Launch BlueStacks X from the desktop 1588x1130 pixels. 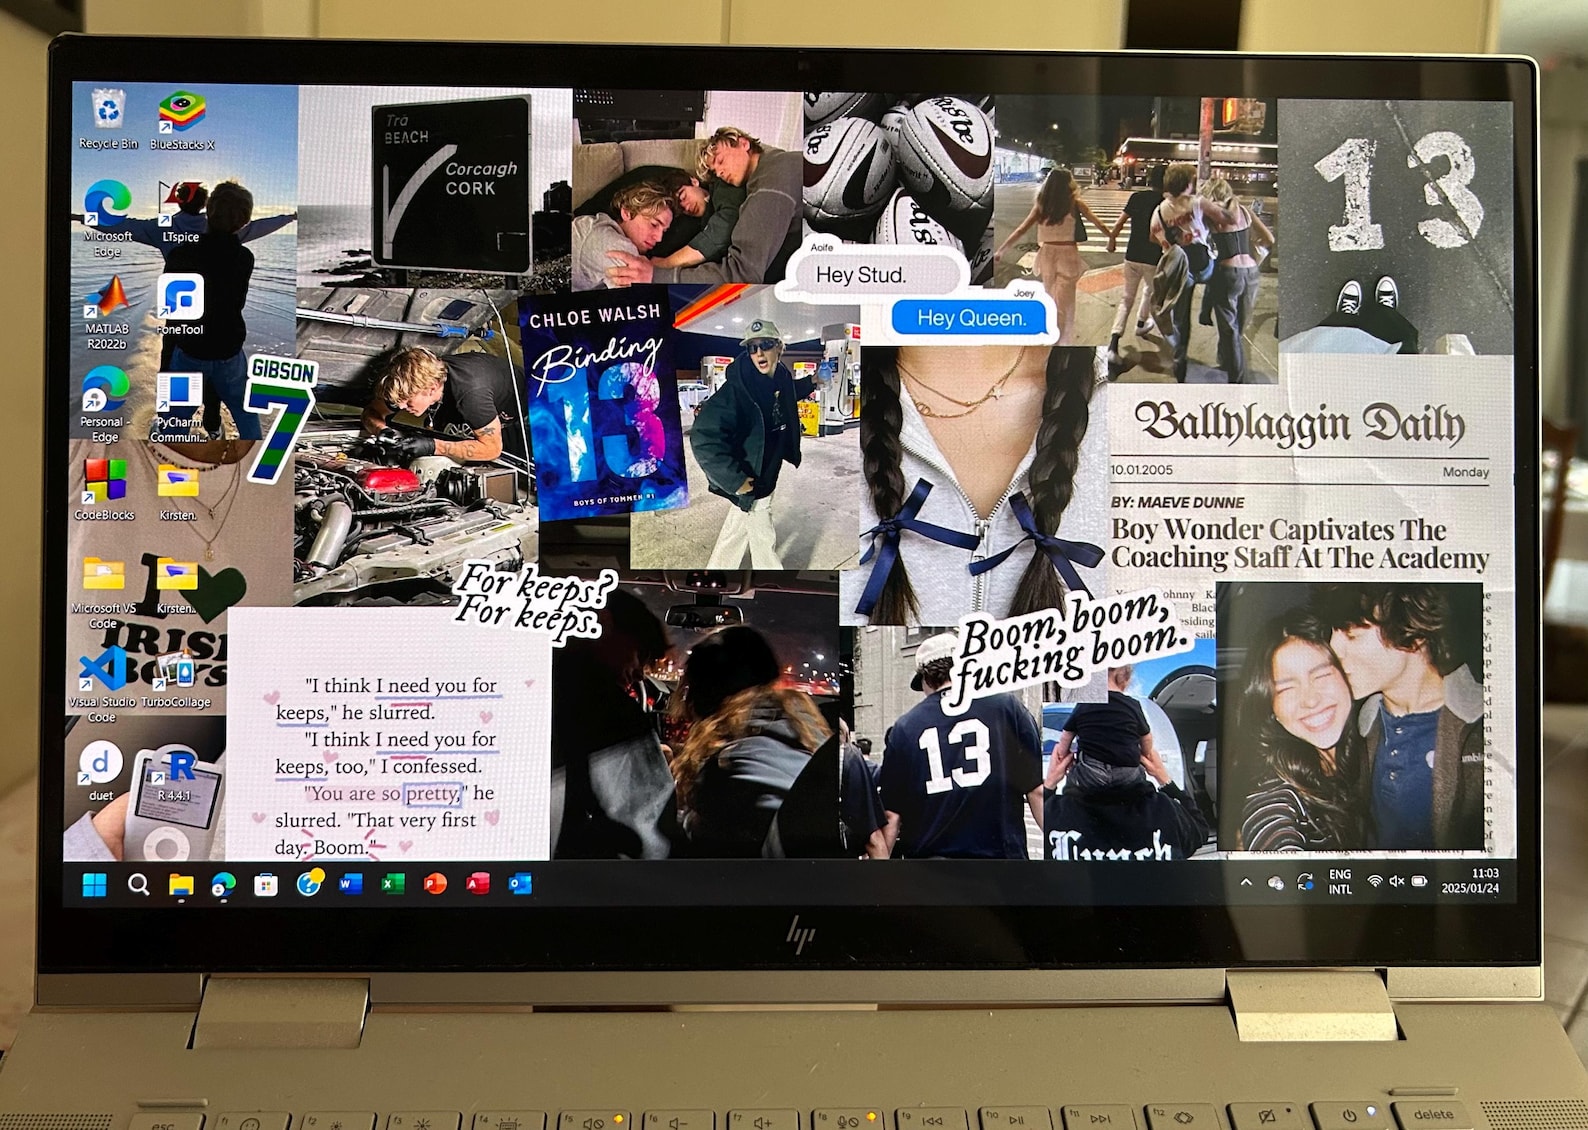point(182,120)
